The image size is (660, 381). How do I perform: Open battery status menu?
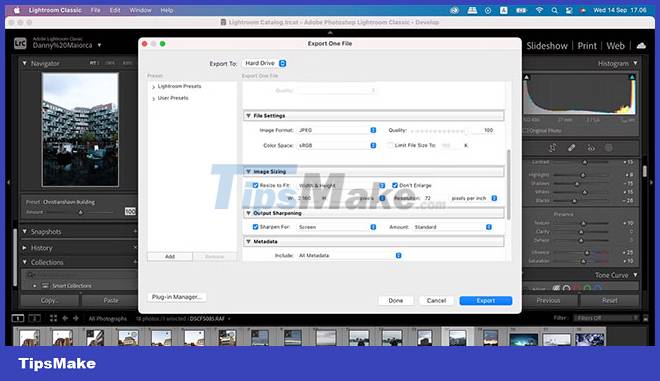click(521, 11)
